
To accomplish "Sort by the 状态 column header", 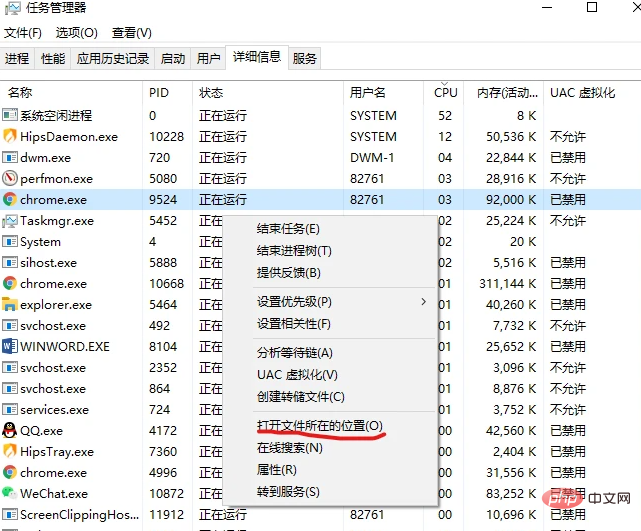I will click(268, 93).
